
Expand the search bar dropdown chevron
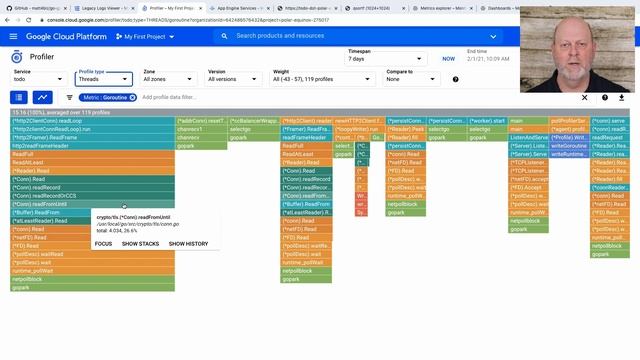(493, 36)
